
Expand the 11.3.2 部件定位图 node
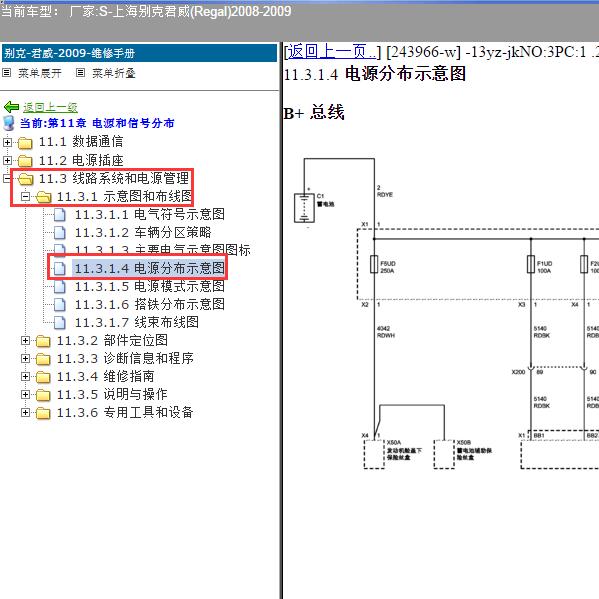pyautogui.click(x=25, y=340)
